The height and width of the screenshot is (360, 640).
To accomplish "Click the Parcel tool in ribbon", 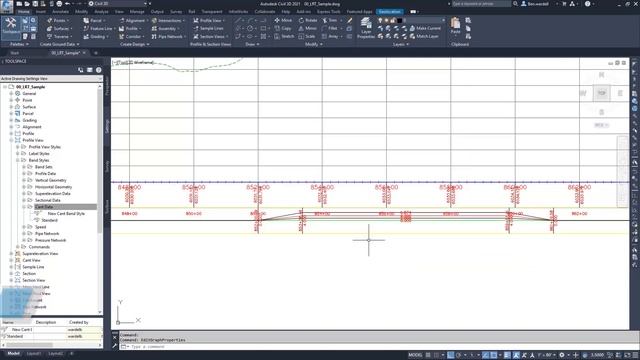I will point(93,20).
